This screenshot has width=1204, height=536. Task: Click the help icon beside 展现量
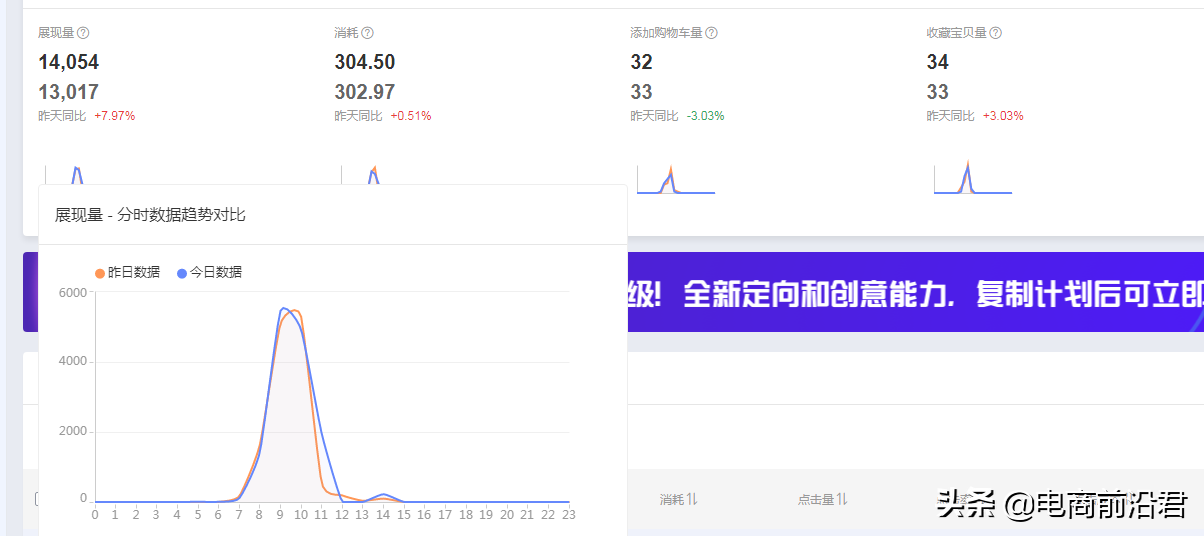point(83,33)
